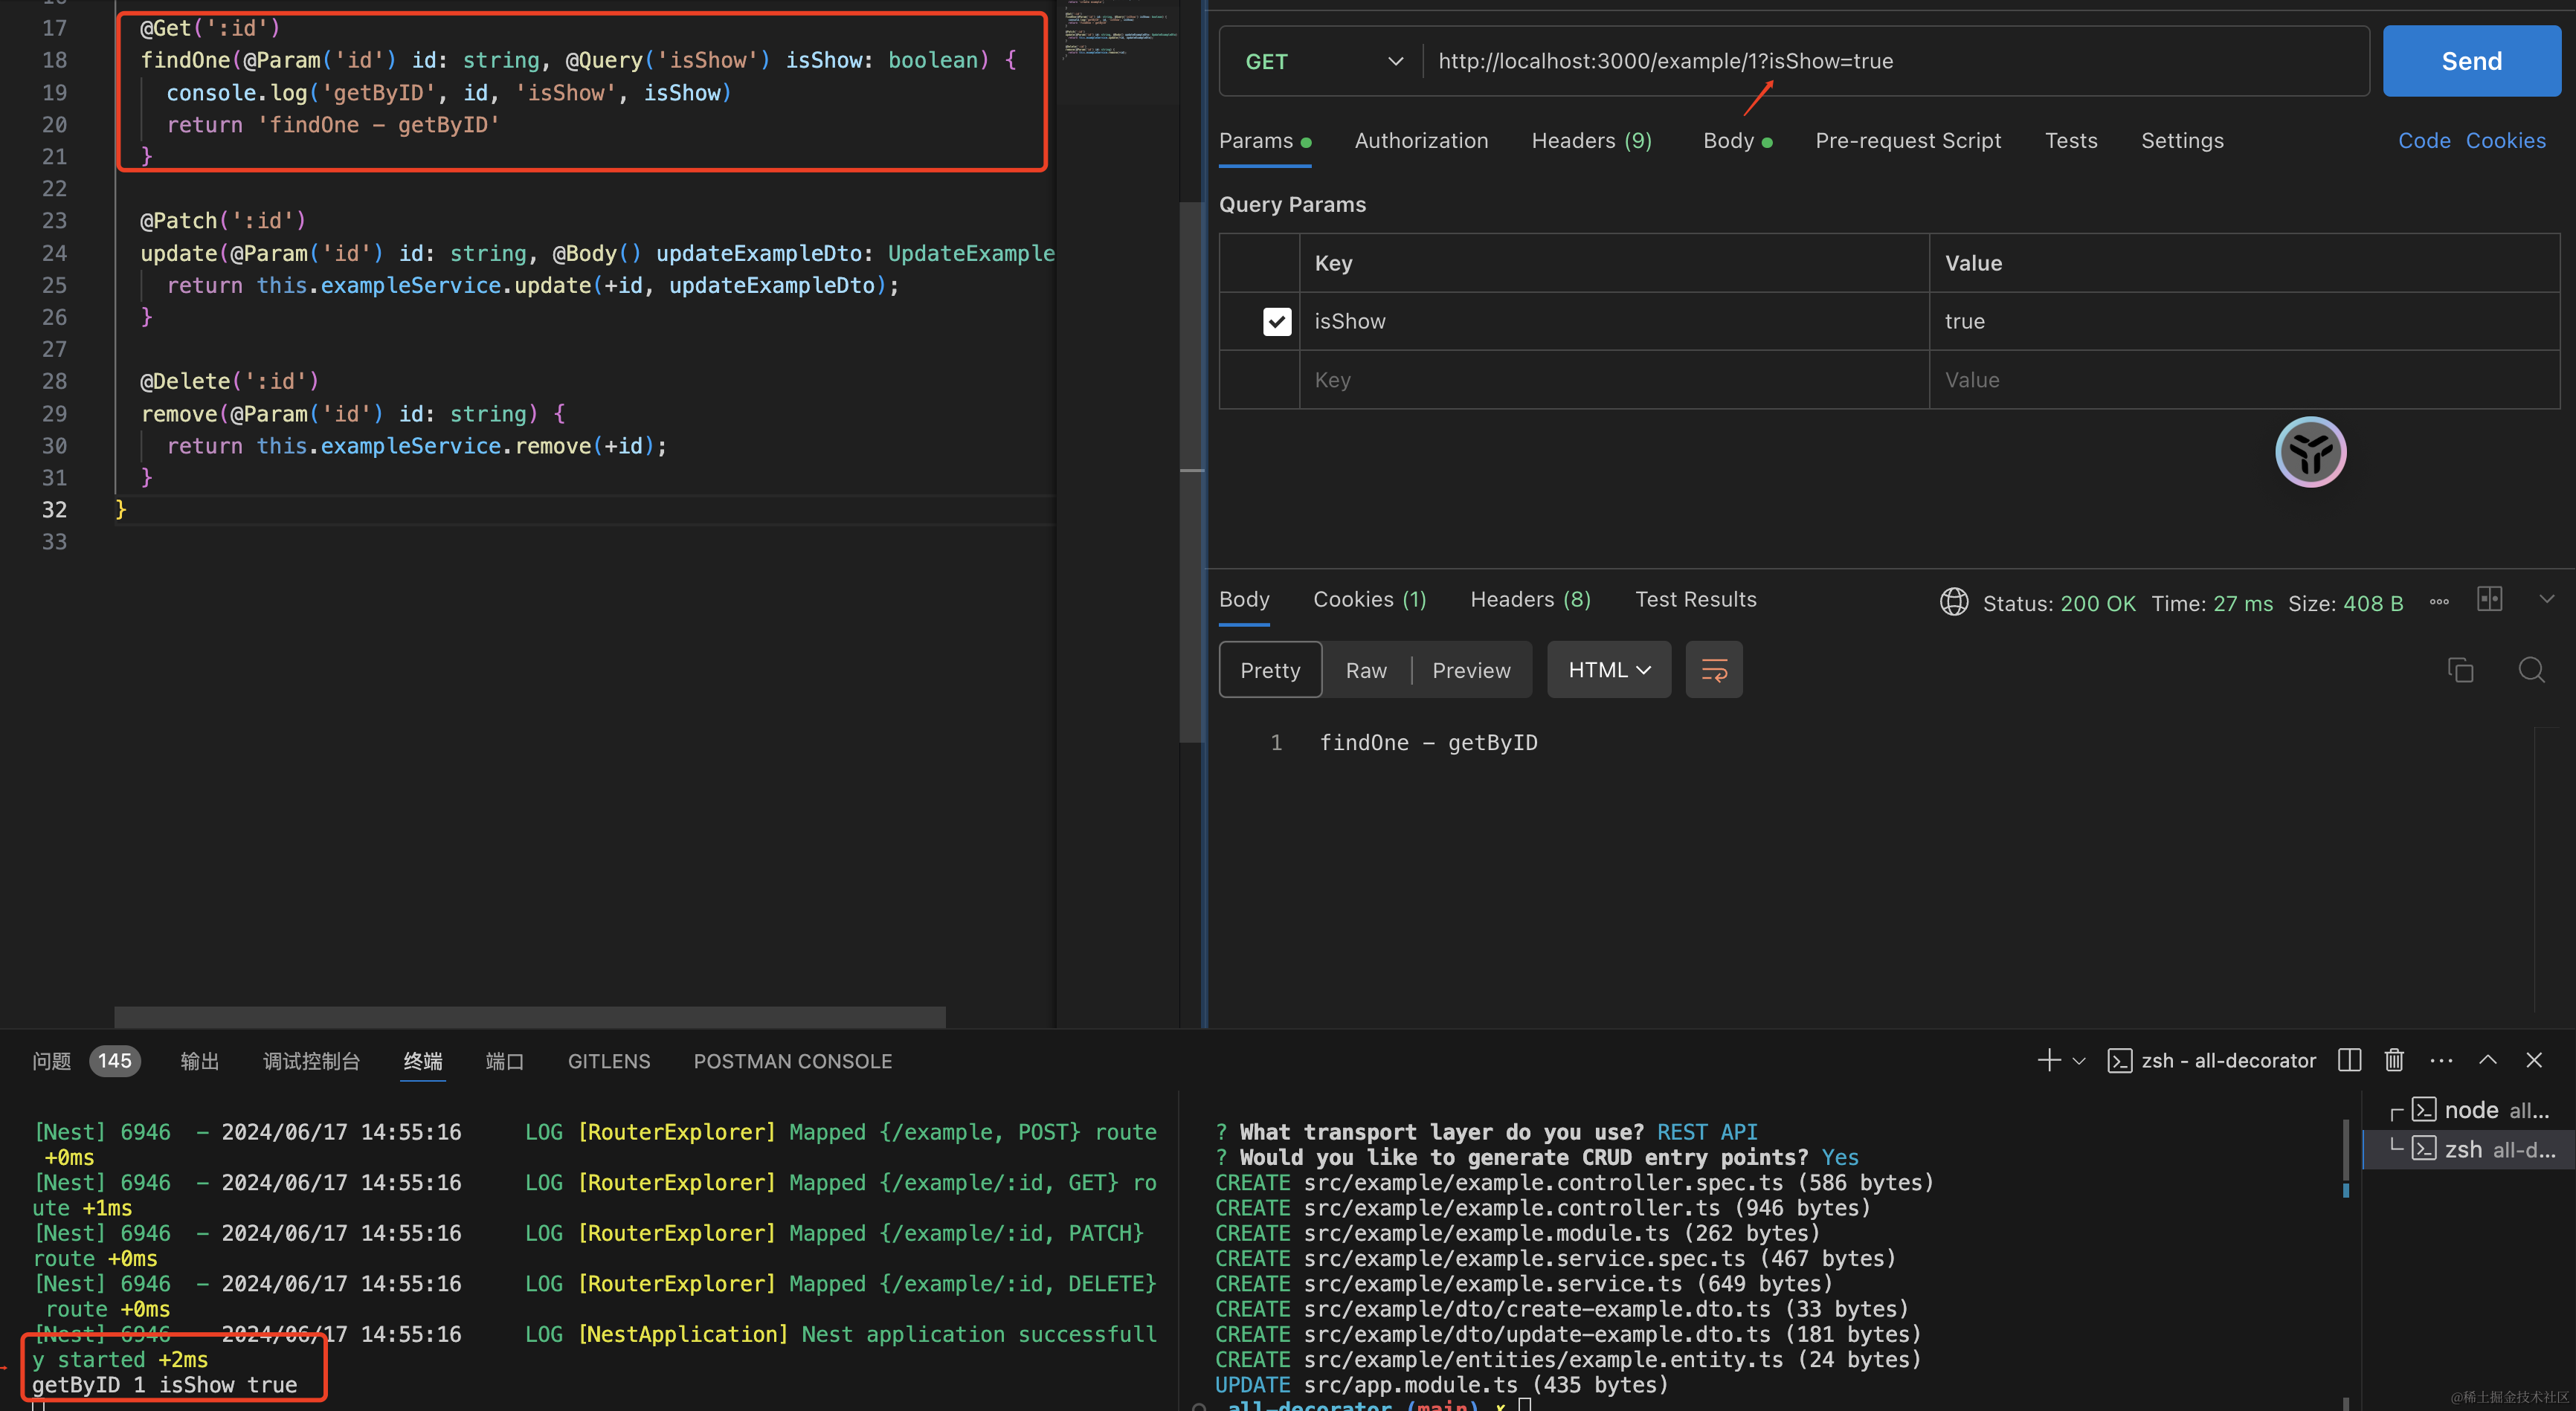Click the 145 problems count badge

114,1061
